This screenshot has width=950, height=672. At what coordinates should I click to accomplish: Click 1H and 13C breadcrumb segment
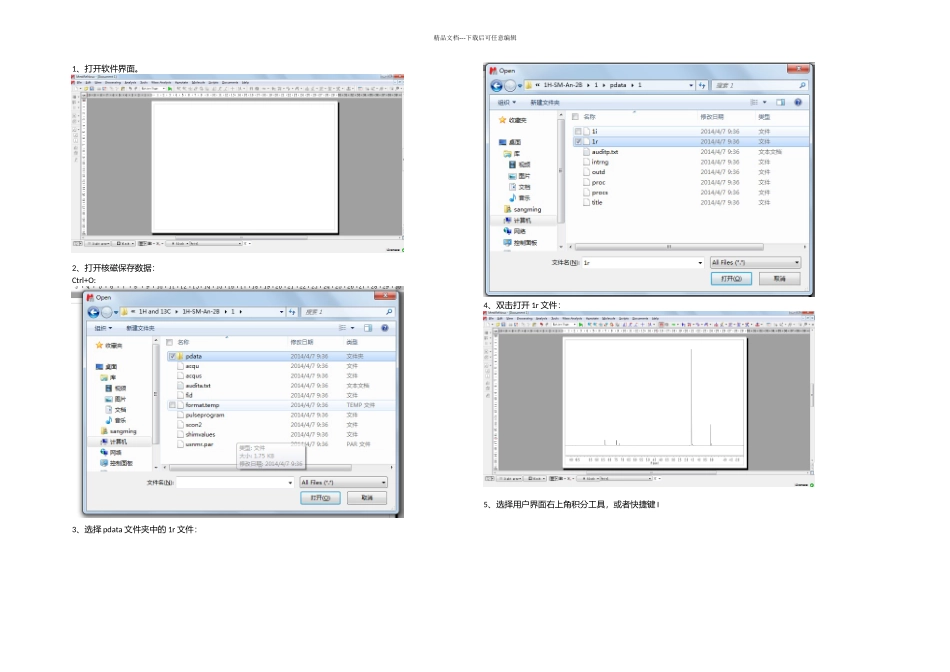(x=155, y=311)
